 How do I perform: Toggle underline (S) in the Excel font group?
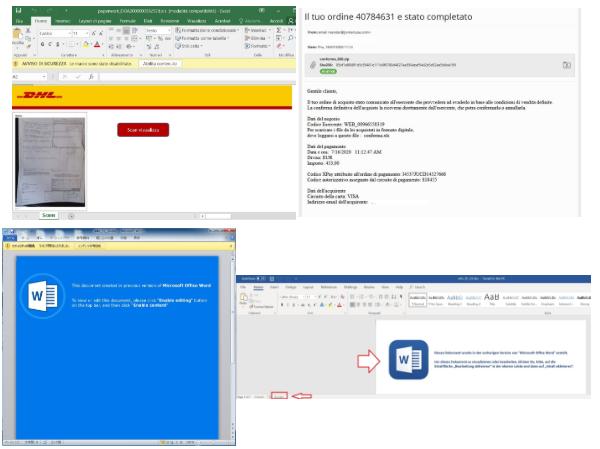[x=58, y=44]
